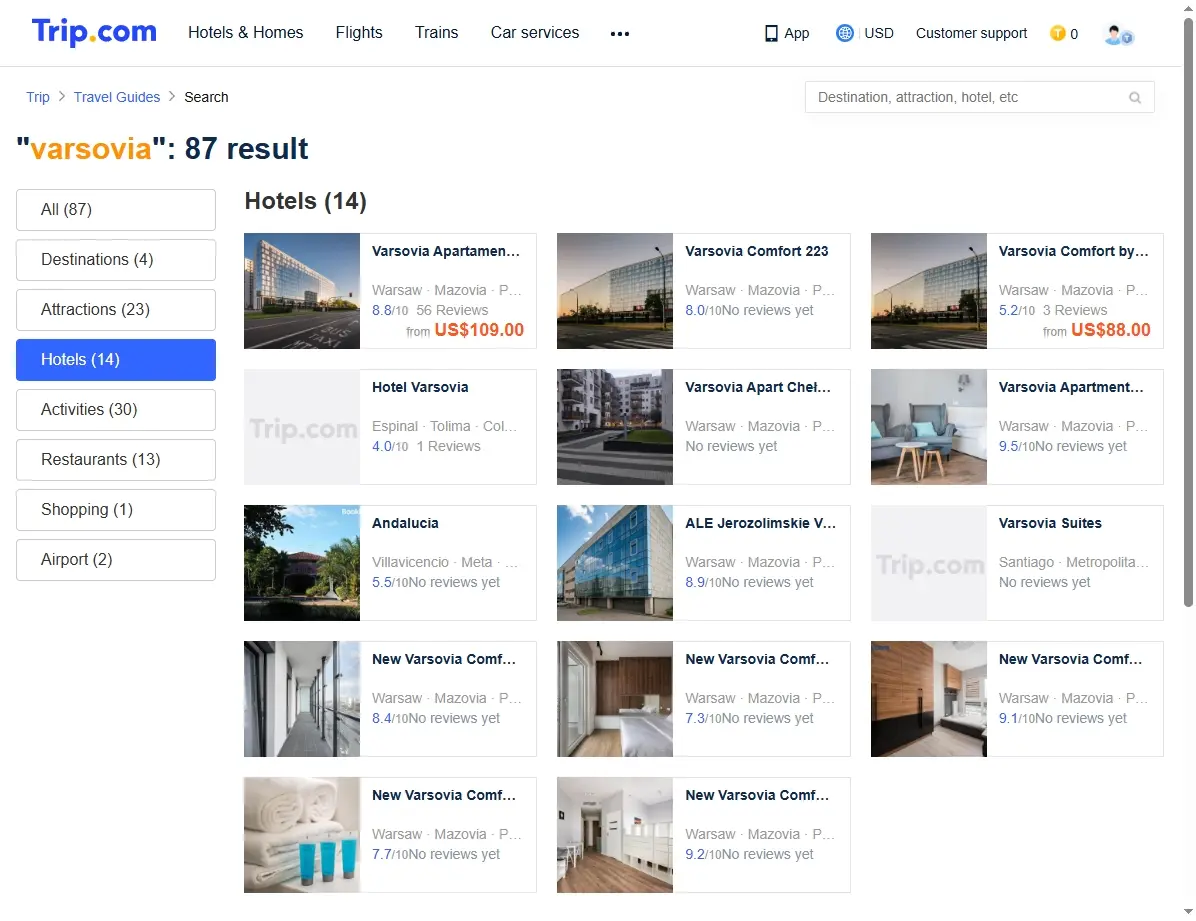
Task: Click the Espinal · Tolima location text
Action: tap(445, 426)
